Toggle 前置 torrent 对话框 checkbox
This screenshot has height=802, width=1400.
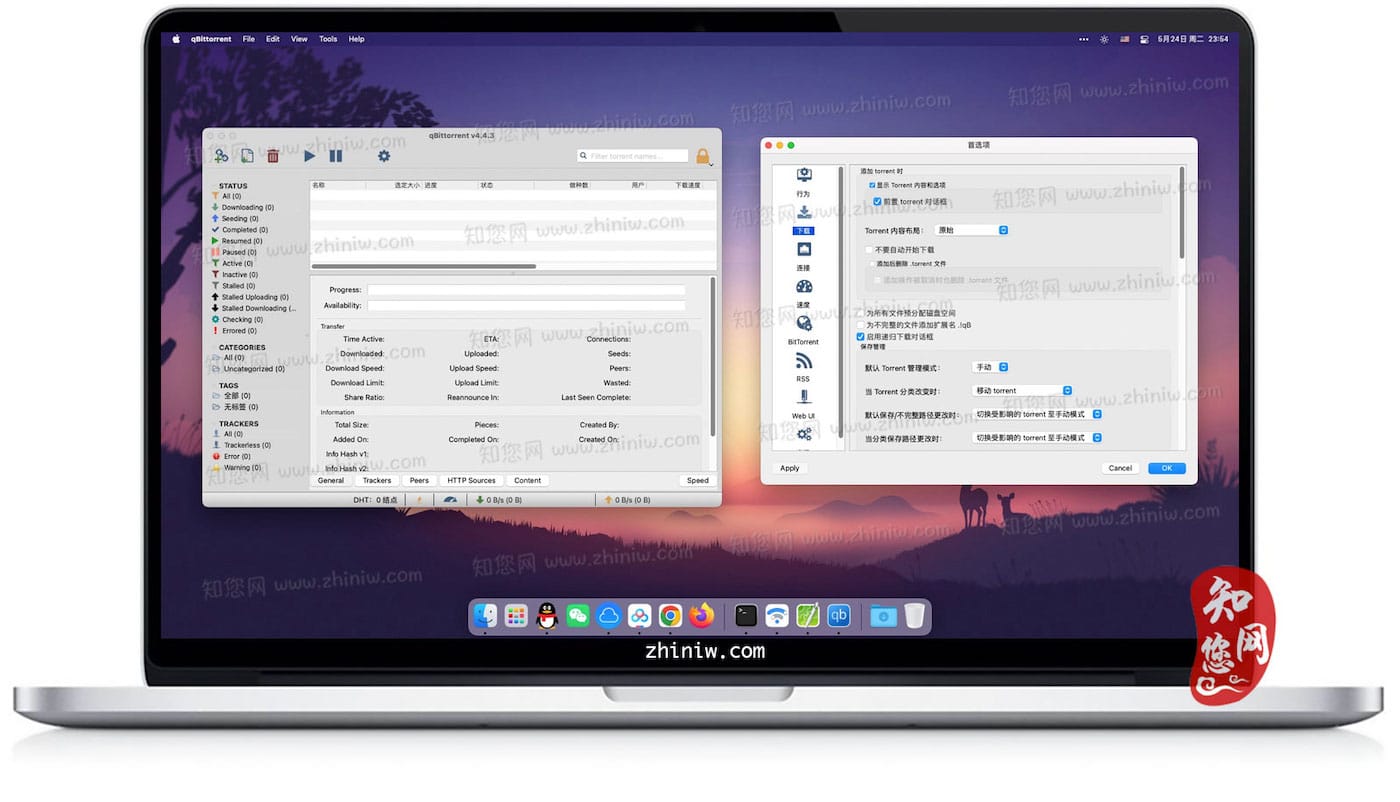(877, 201)
